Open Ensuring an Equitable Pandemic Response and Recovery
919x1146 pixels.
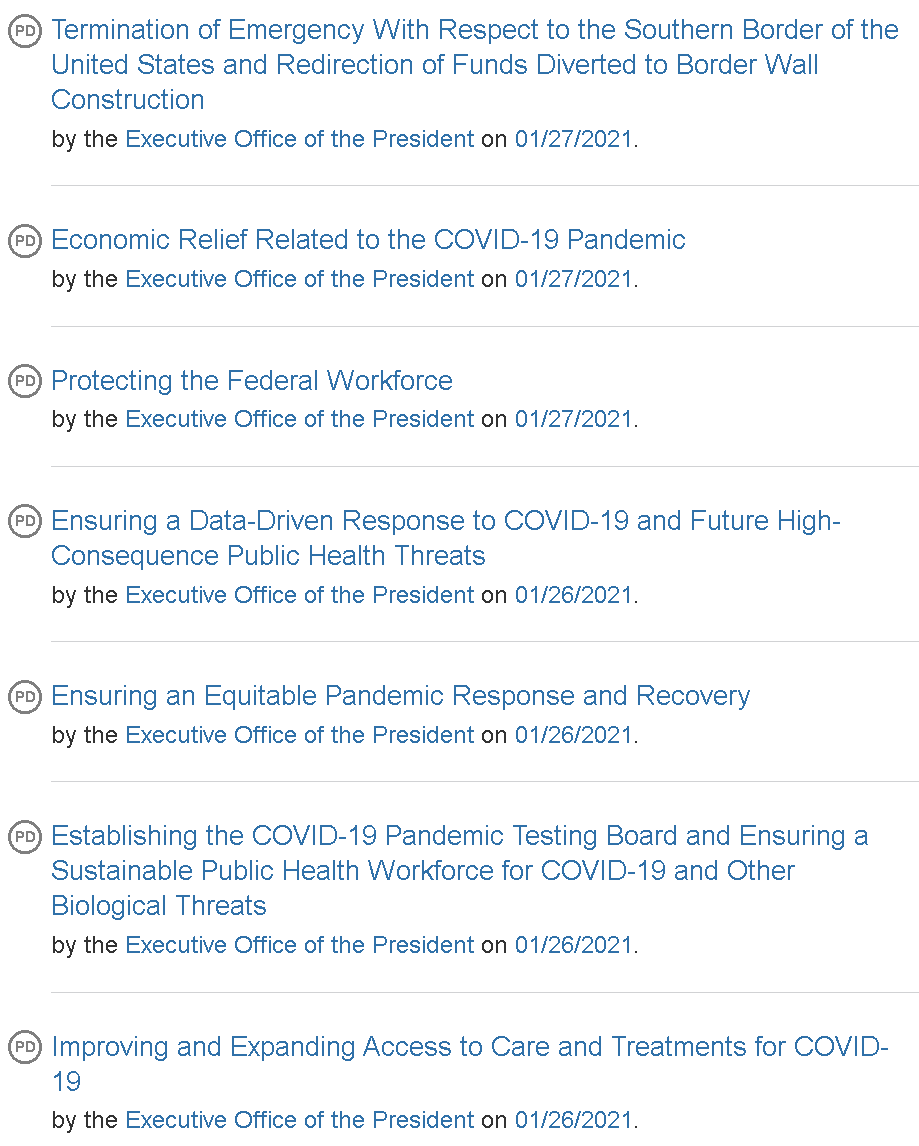click(x=401, y=696)
